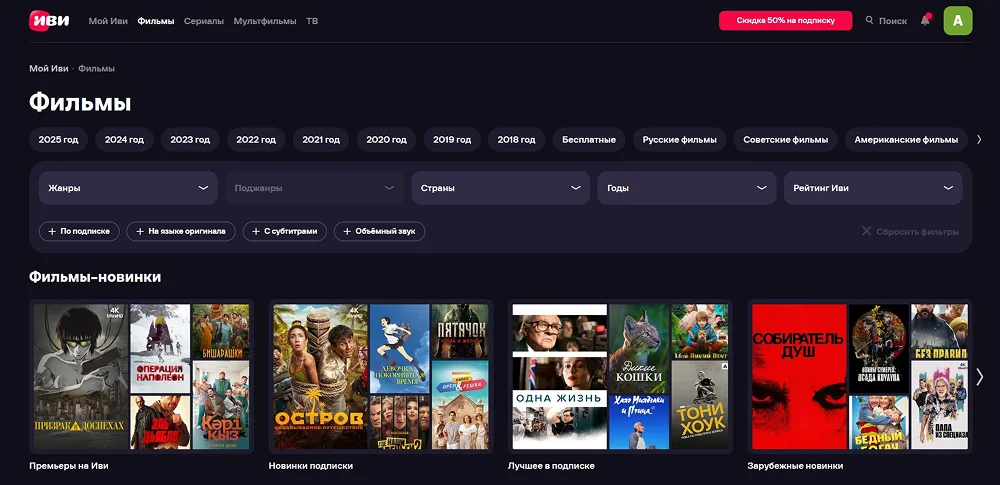Open the green user profile avatar
This screenshot has width=1000, height=485.
pos(958,20)
